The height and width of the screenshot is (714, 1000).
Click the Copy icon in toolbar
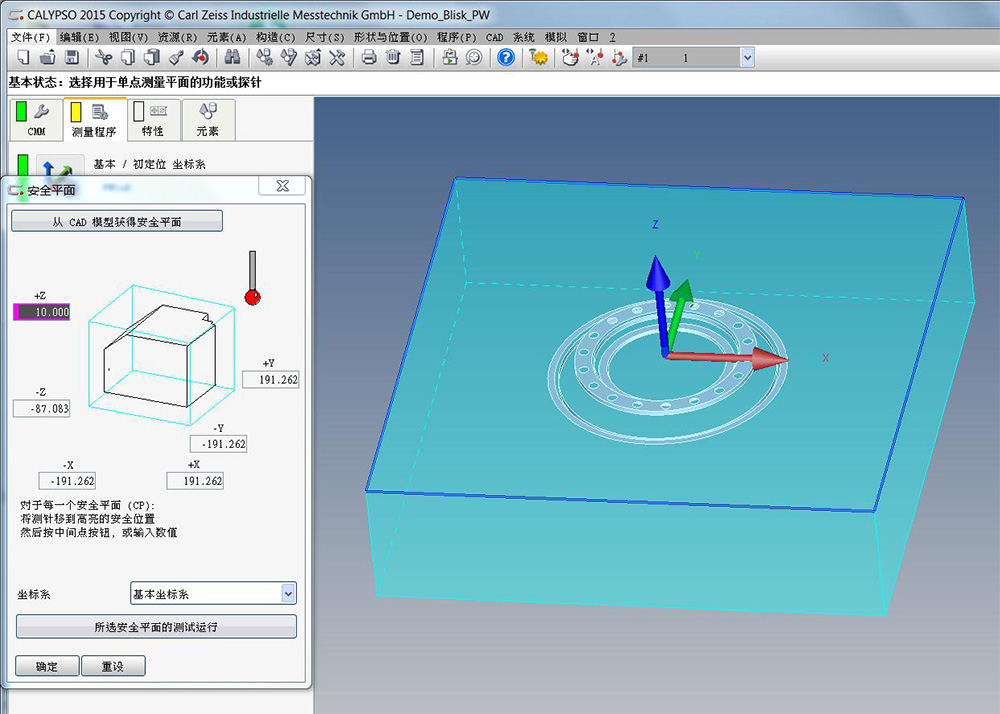(x=128, y=58)
